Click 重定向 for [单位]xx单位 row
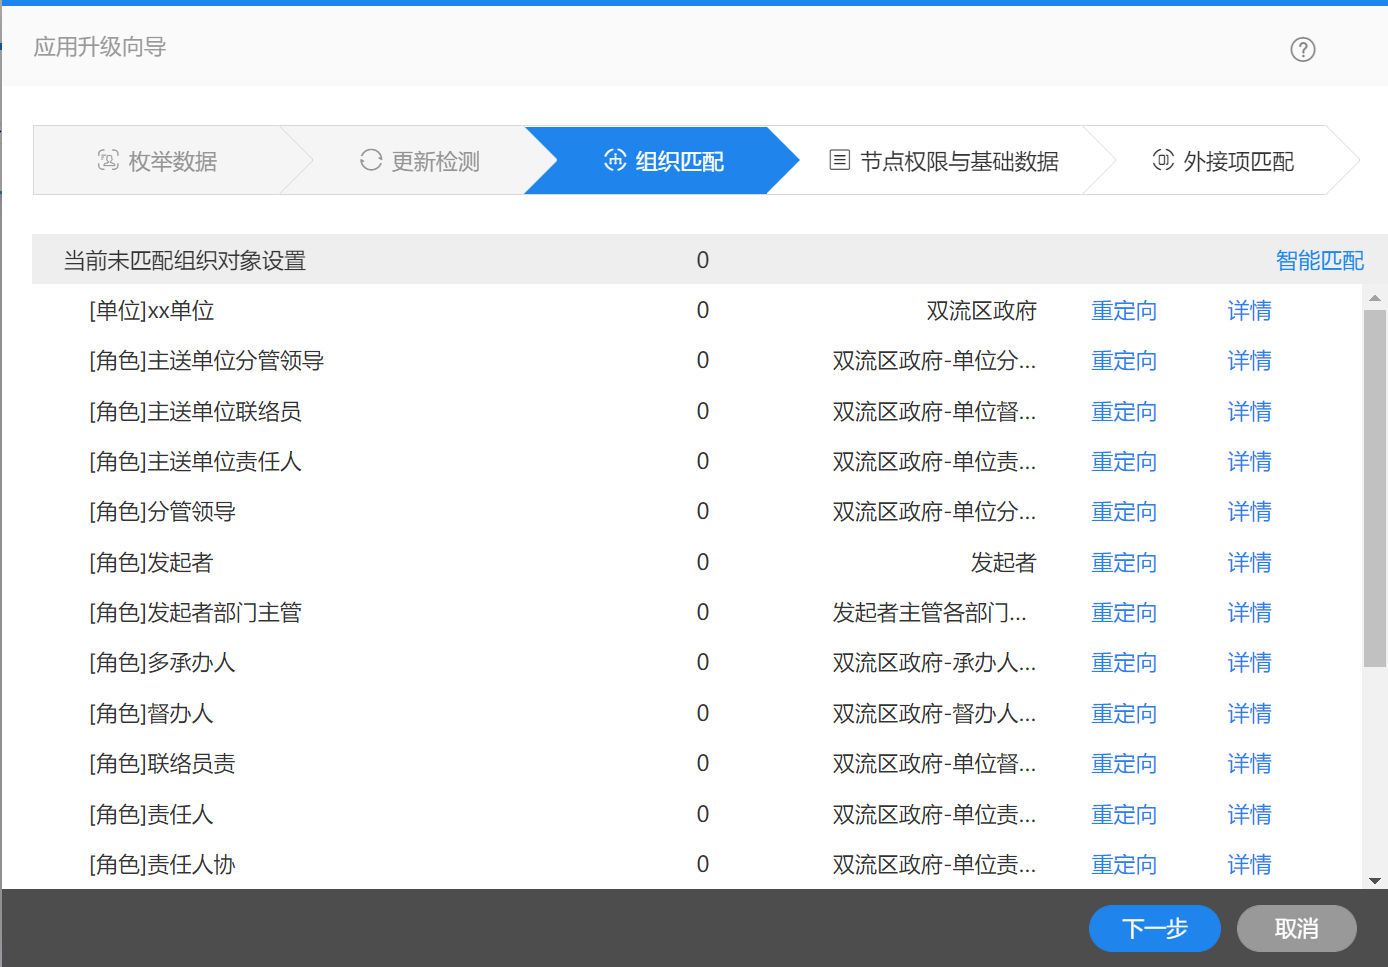1388x967 pixels. pos(1123,311)
